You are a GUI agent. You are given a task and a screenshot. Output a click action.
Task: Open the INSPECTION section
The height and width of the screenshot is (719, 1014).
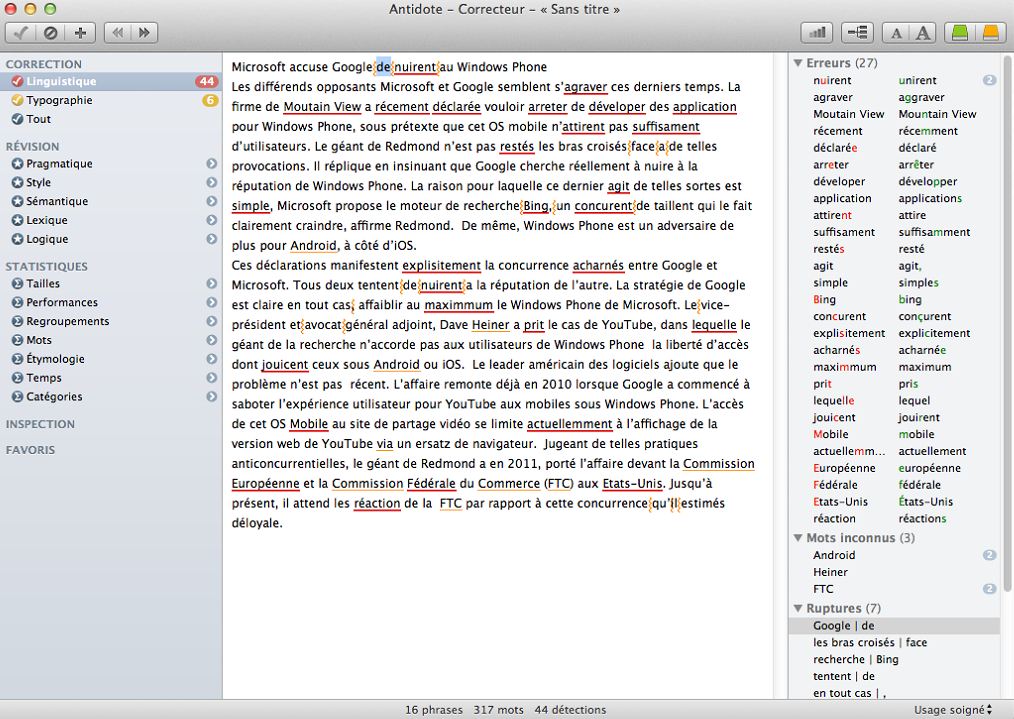coord(40,424)
